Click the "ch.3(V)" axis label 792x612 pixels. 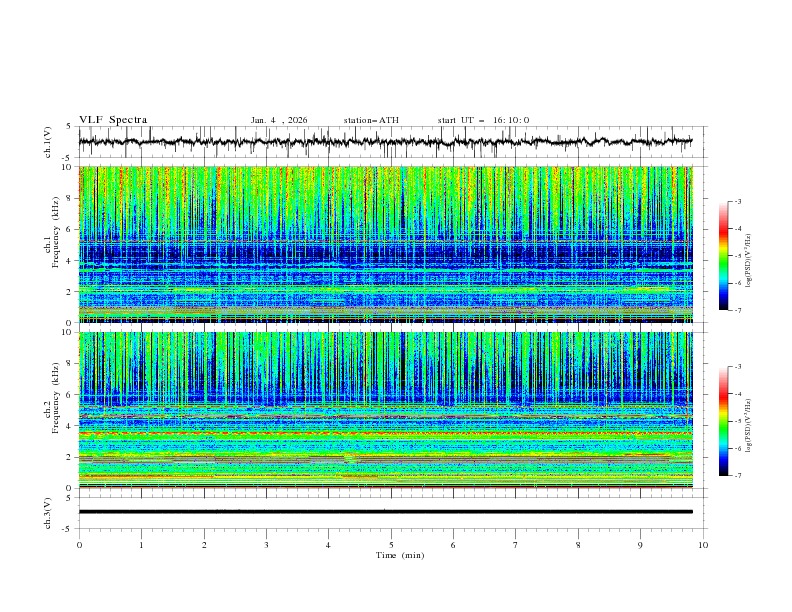tap(48, 513)
